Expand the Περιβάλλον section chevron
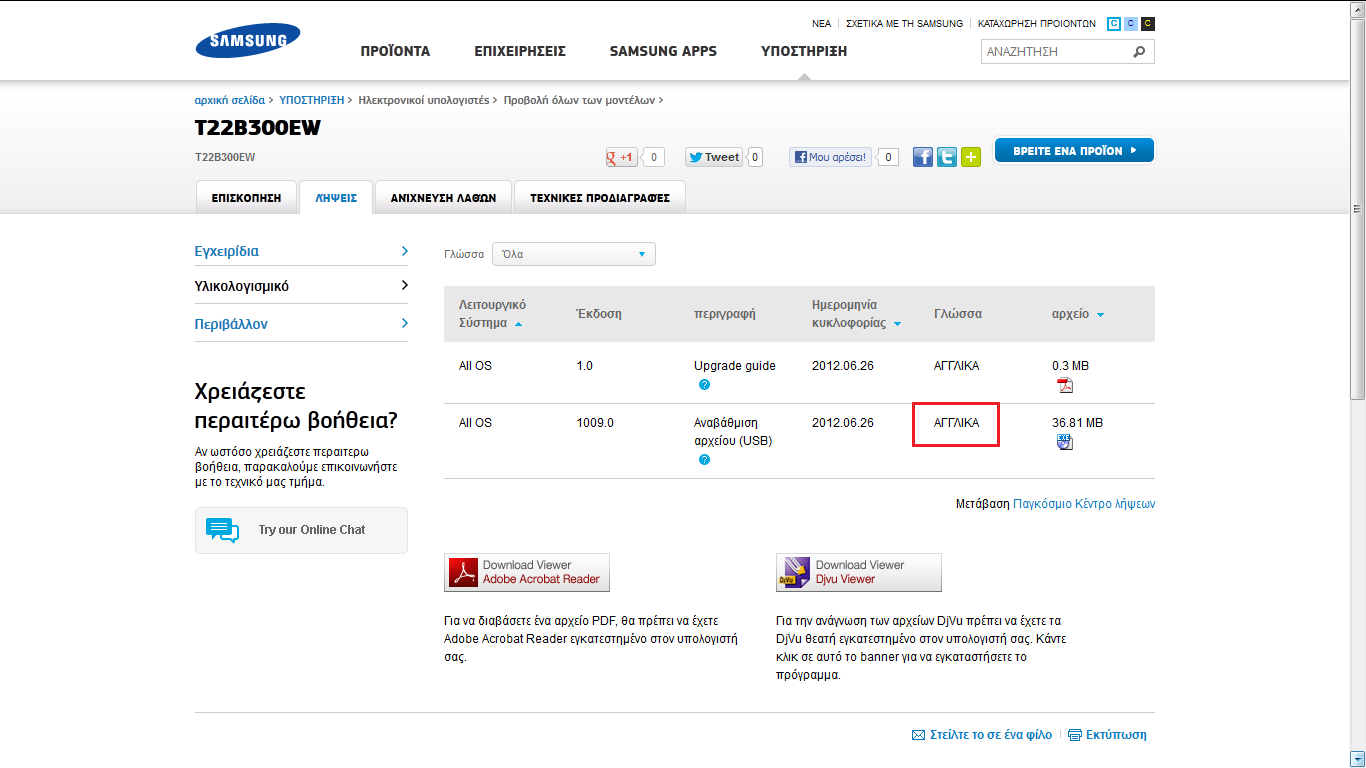 (x=404, y=323)
